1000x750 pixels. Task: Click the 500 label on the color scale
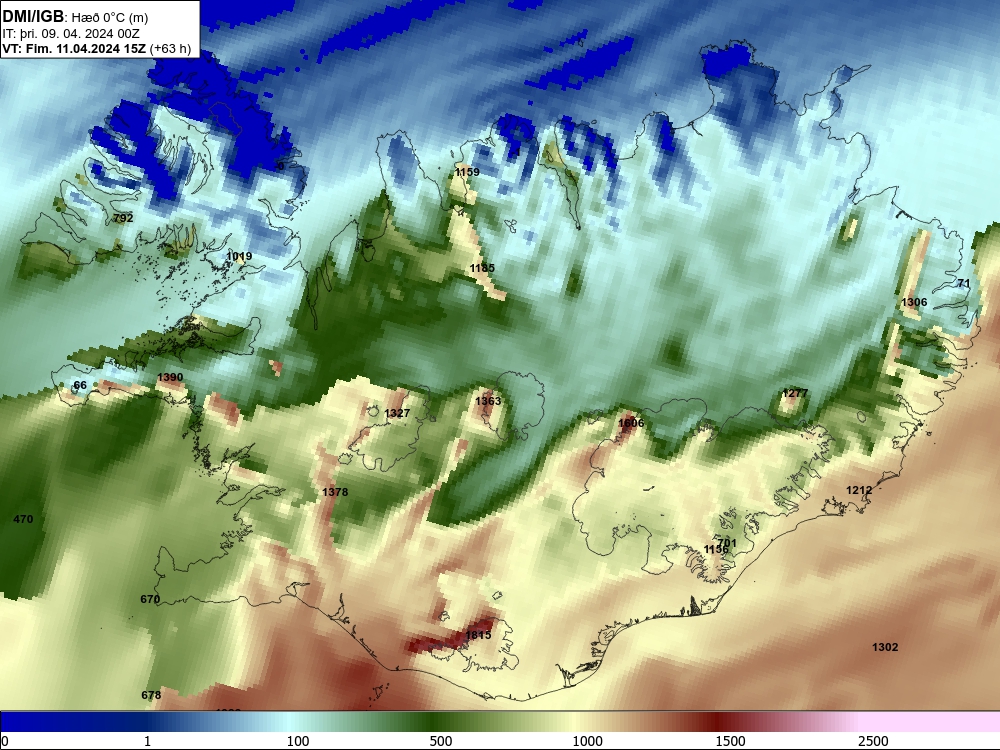(x=441, y=741)
